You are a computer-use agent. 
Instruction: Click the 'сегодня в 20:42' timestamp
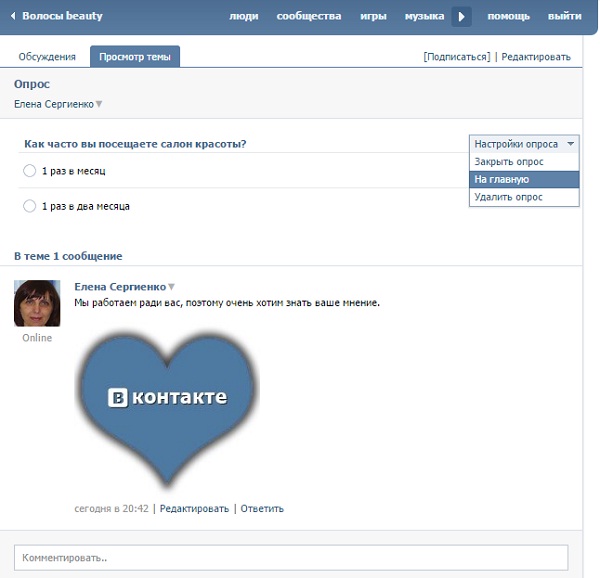tap(111, 508)
